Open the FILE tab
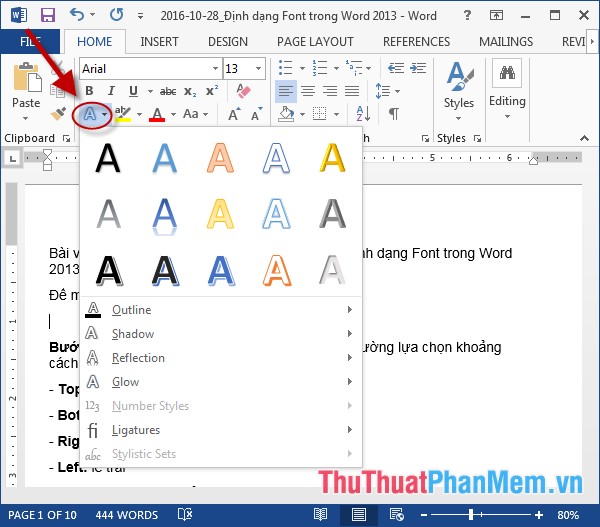600x527 pixels. 30,41
